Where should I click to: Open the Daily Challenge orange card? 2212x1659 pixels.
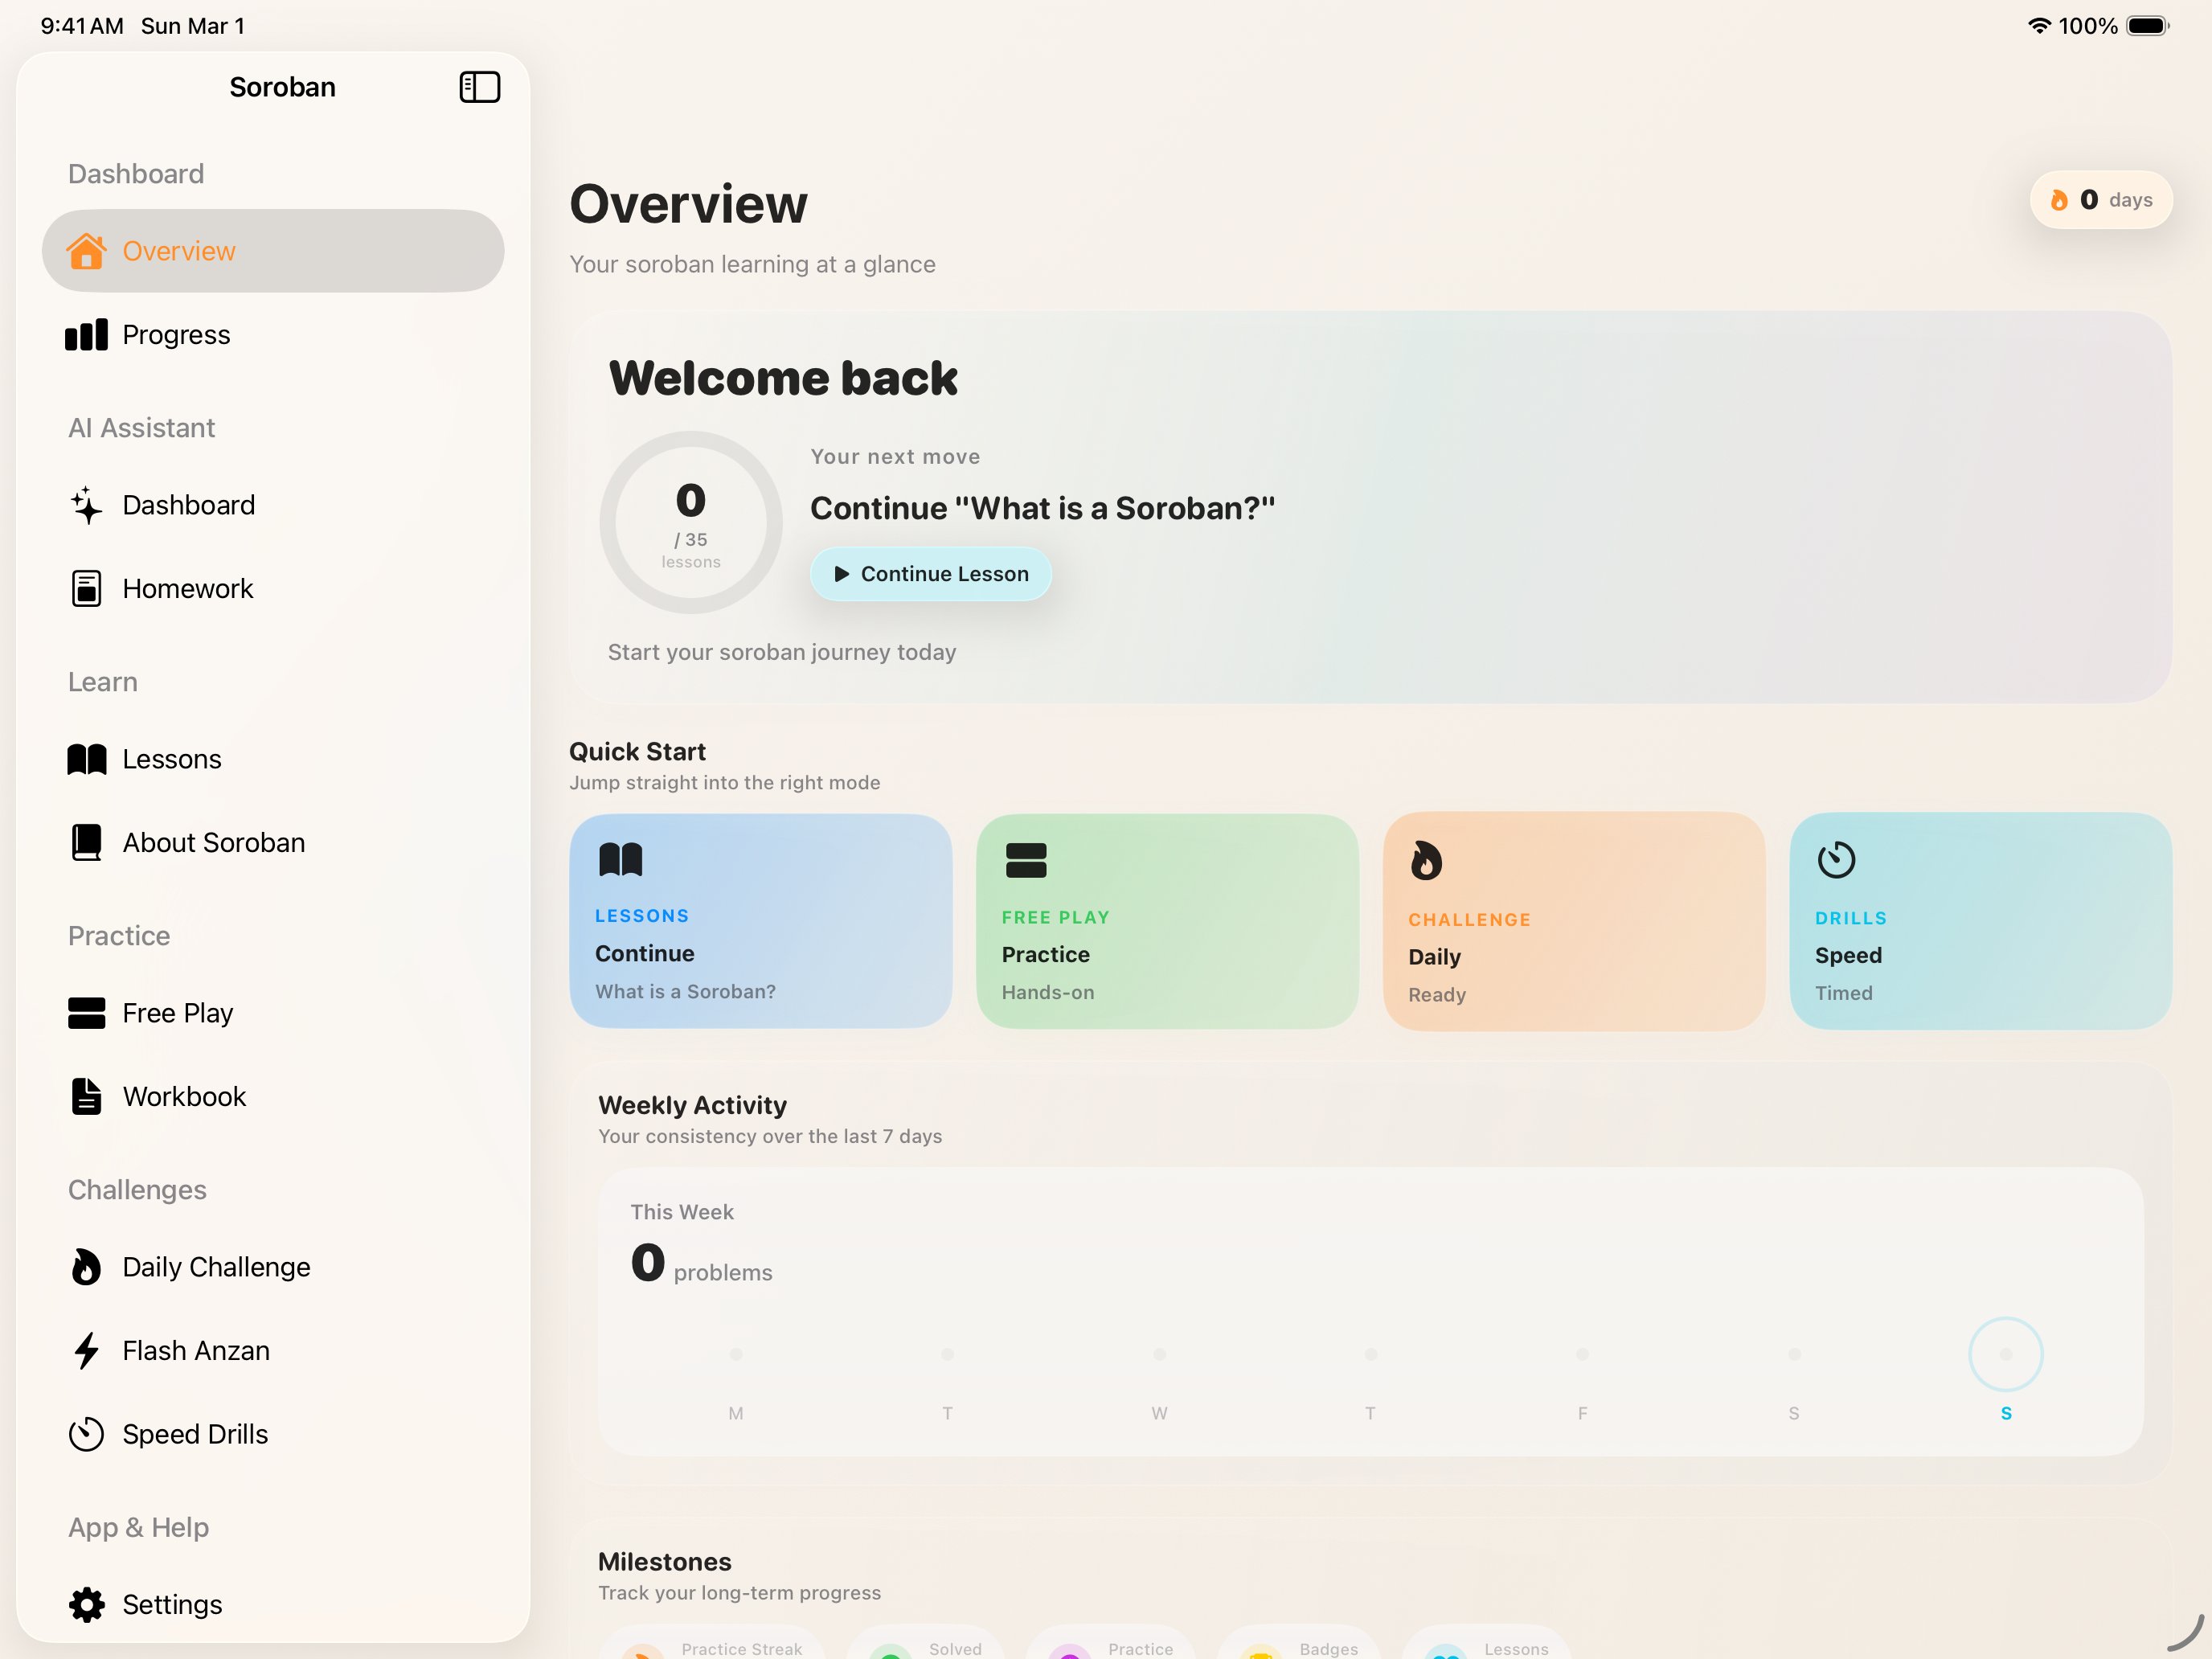click(1573, 921)
